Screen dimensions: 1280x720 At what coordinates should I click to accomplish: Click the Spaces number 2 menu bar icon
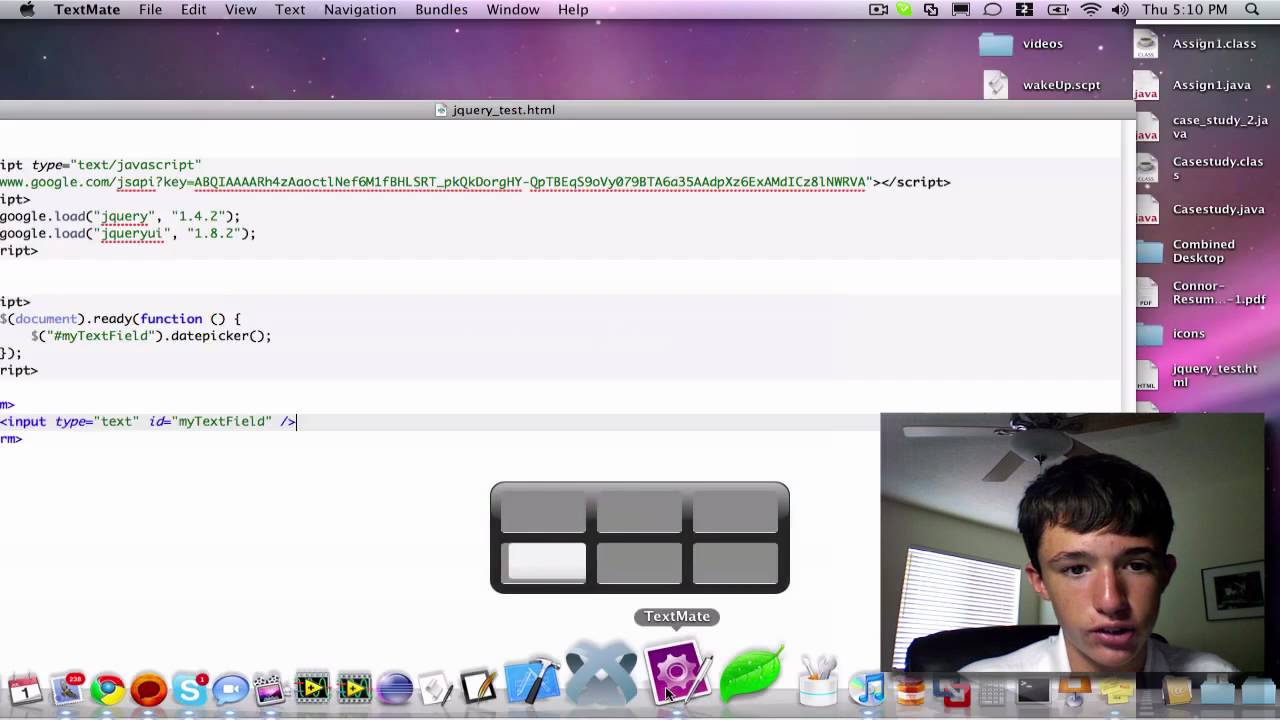1024,10
